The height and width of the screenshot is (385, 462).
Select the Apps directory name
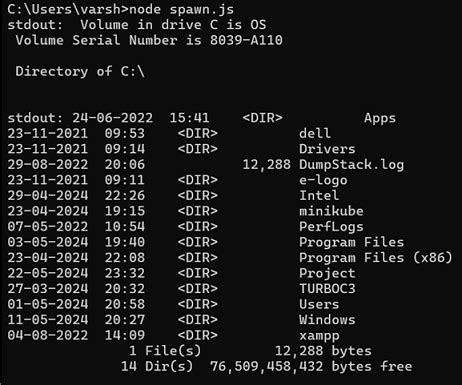[380, 118]
